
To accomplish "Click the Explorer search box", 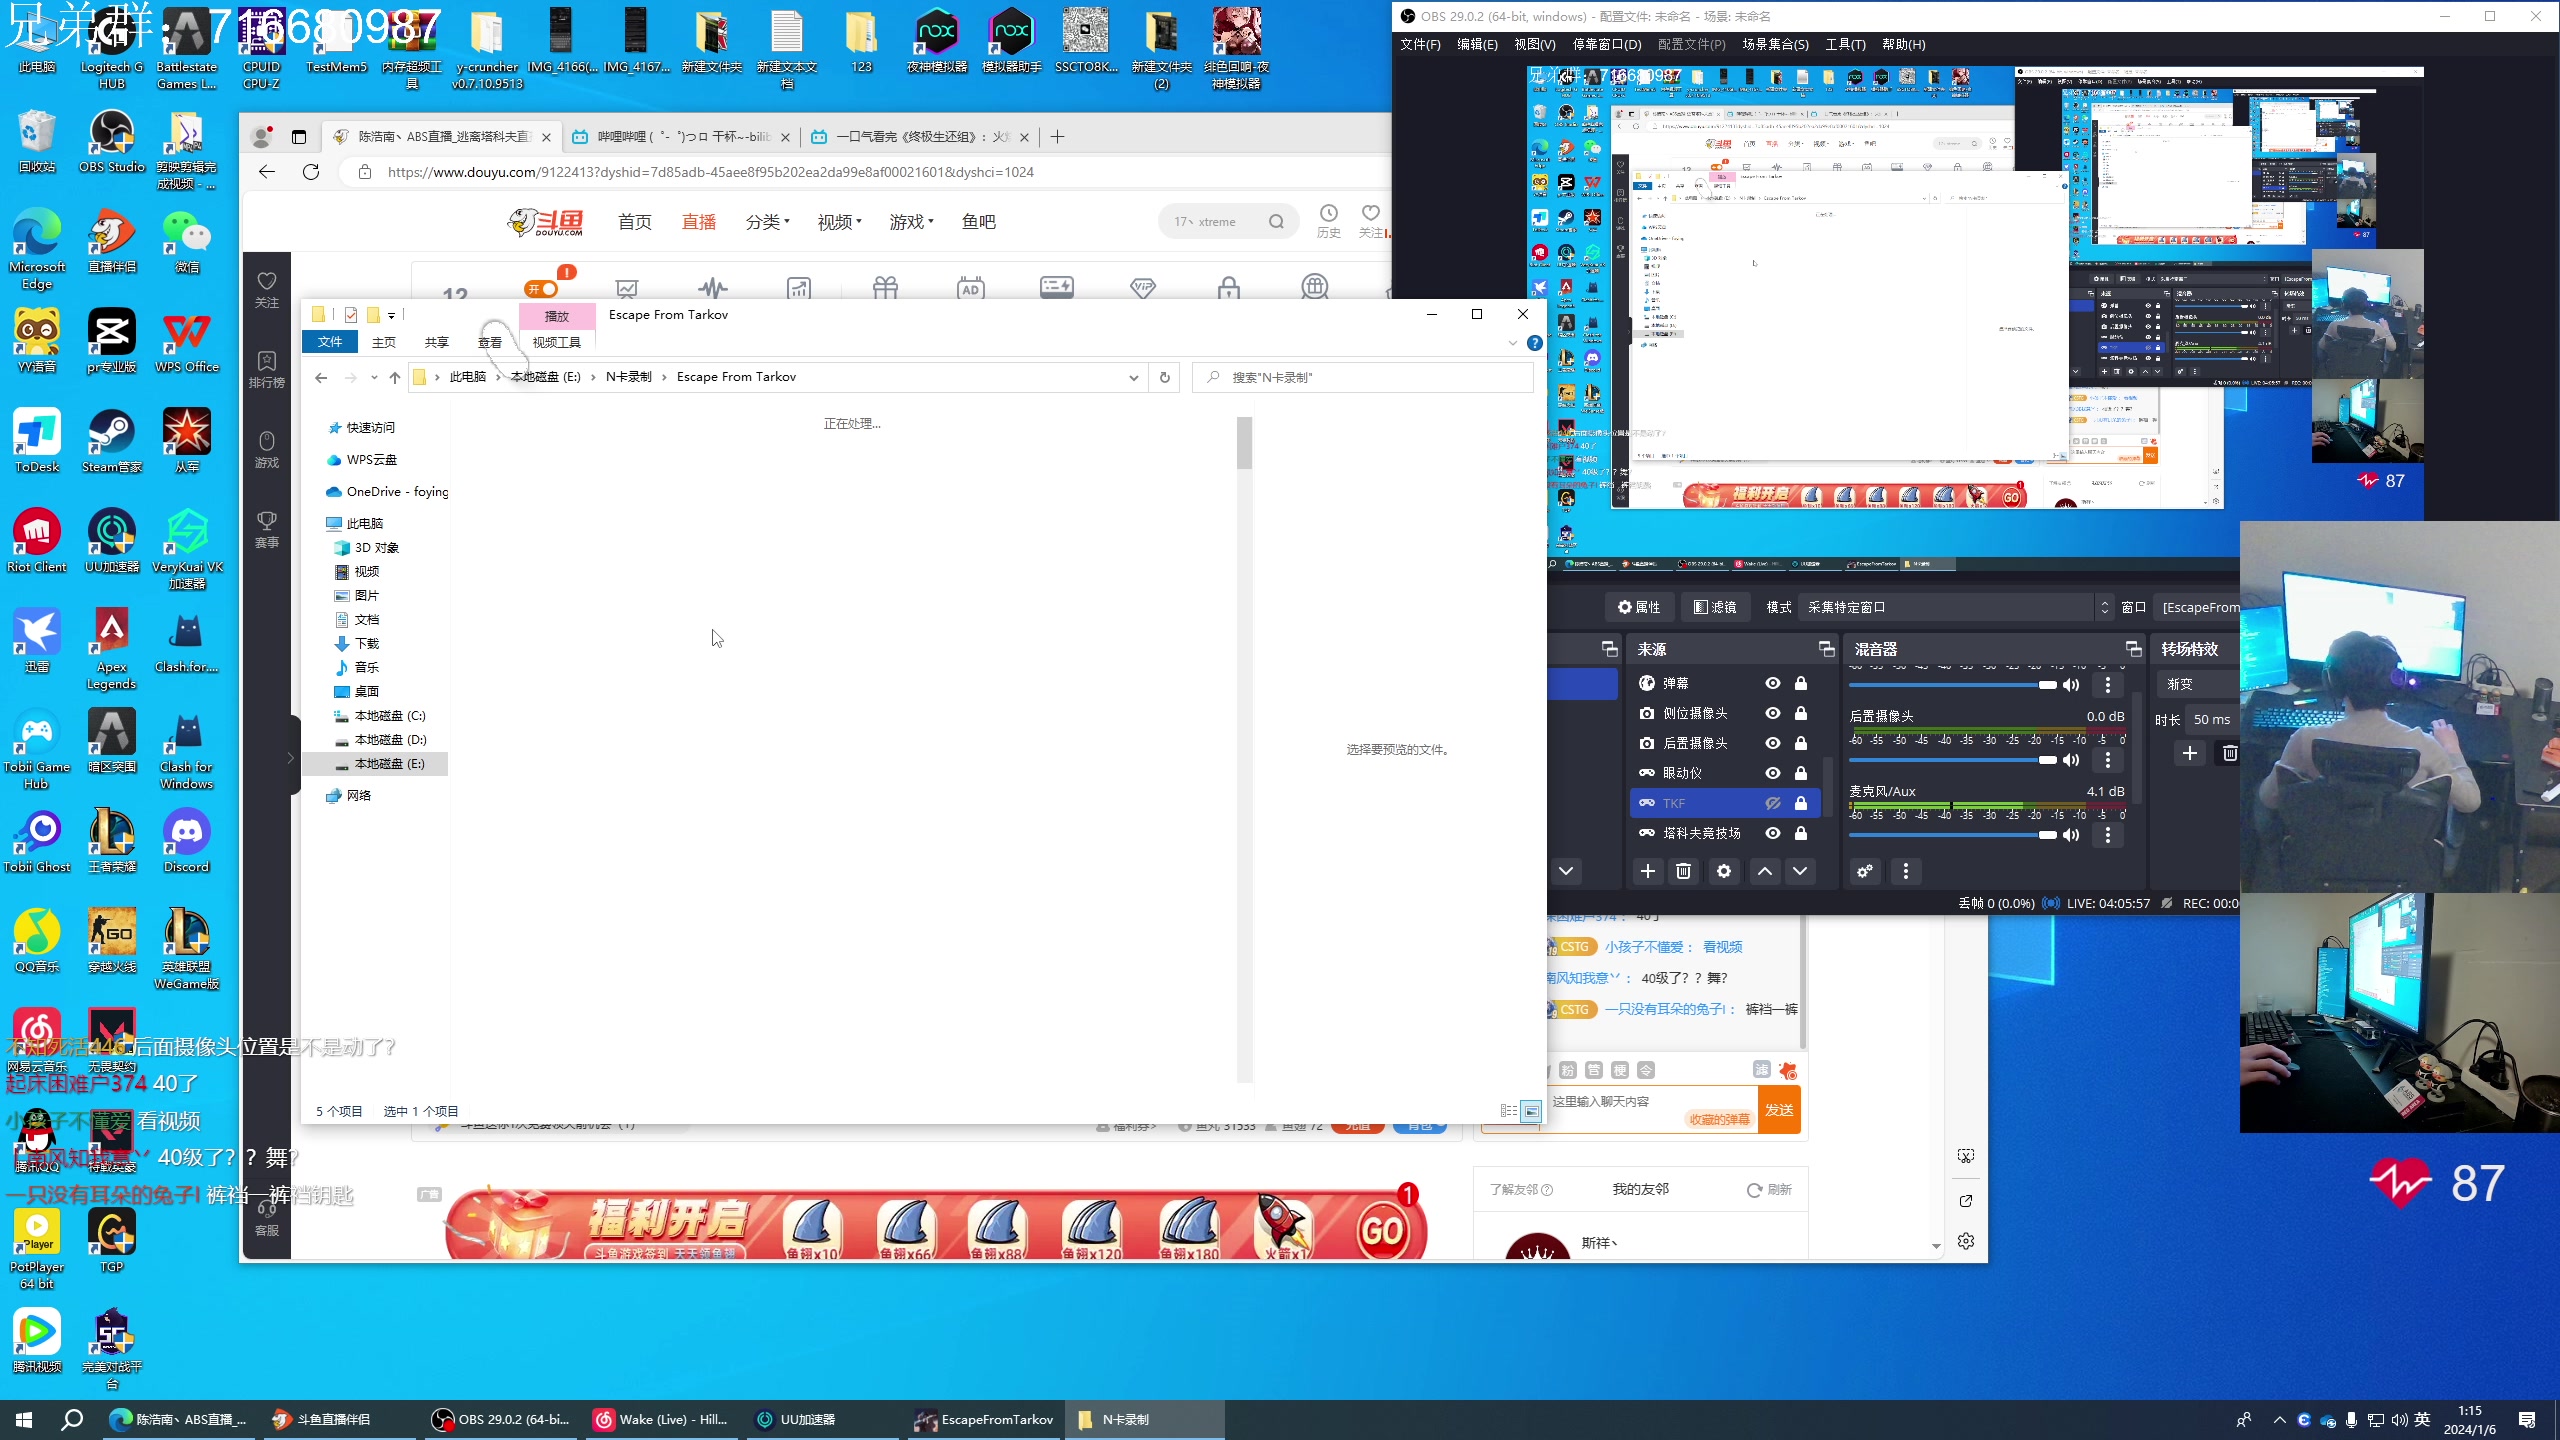I will (1363, 377).
